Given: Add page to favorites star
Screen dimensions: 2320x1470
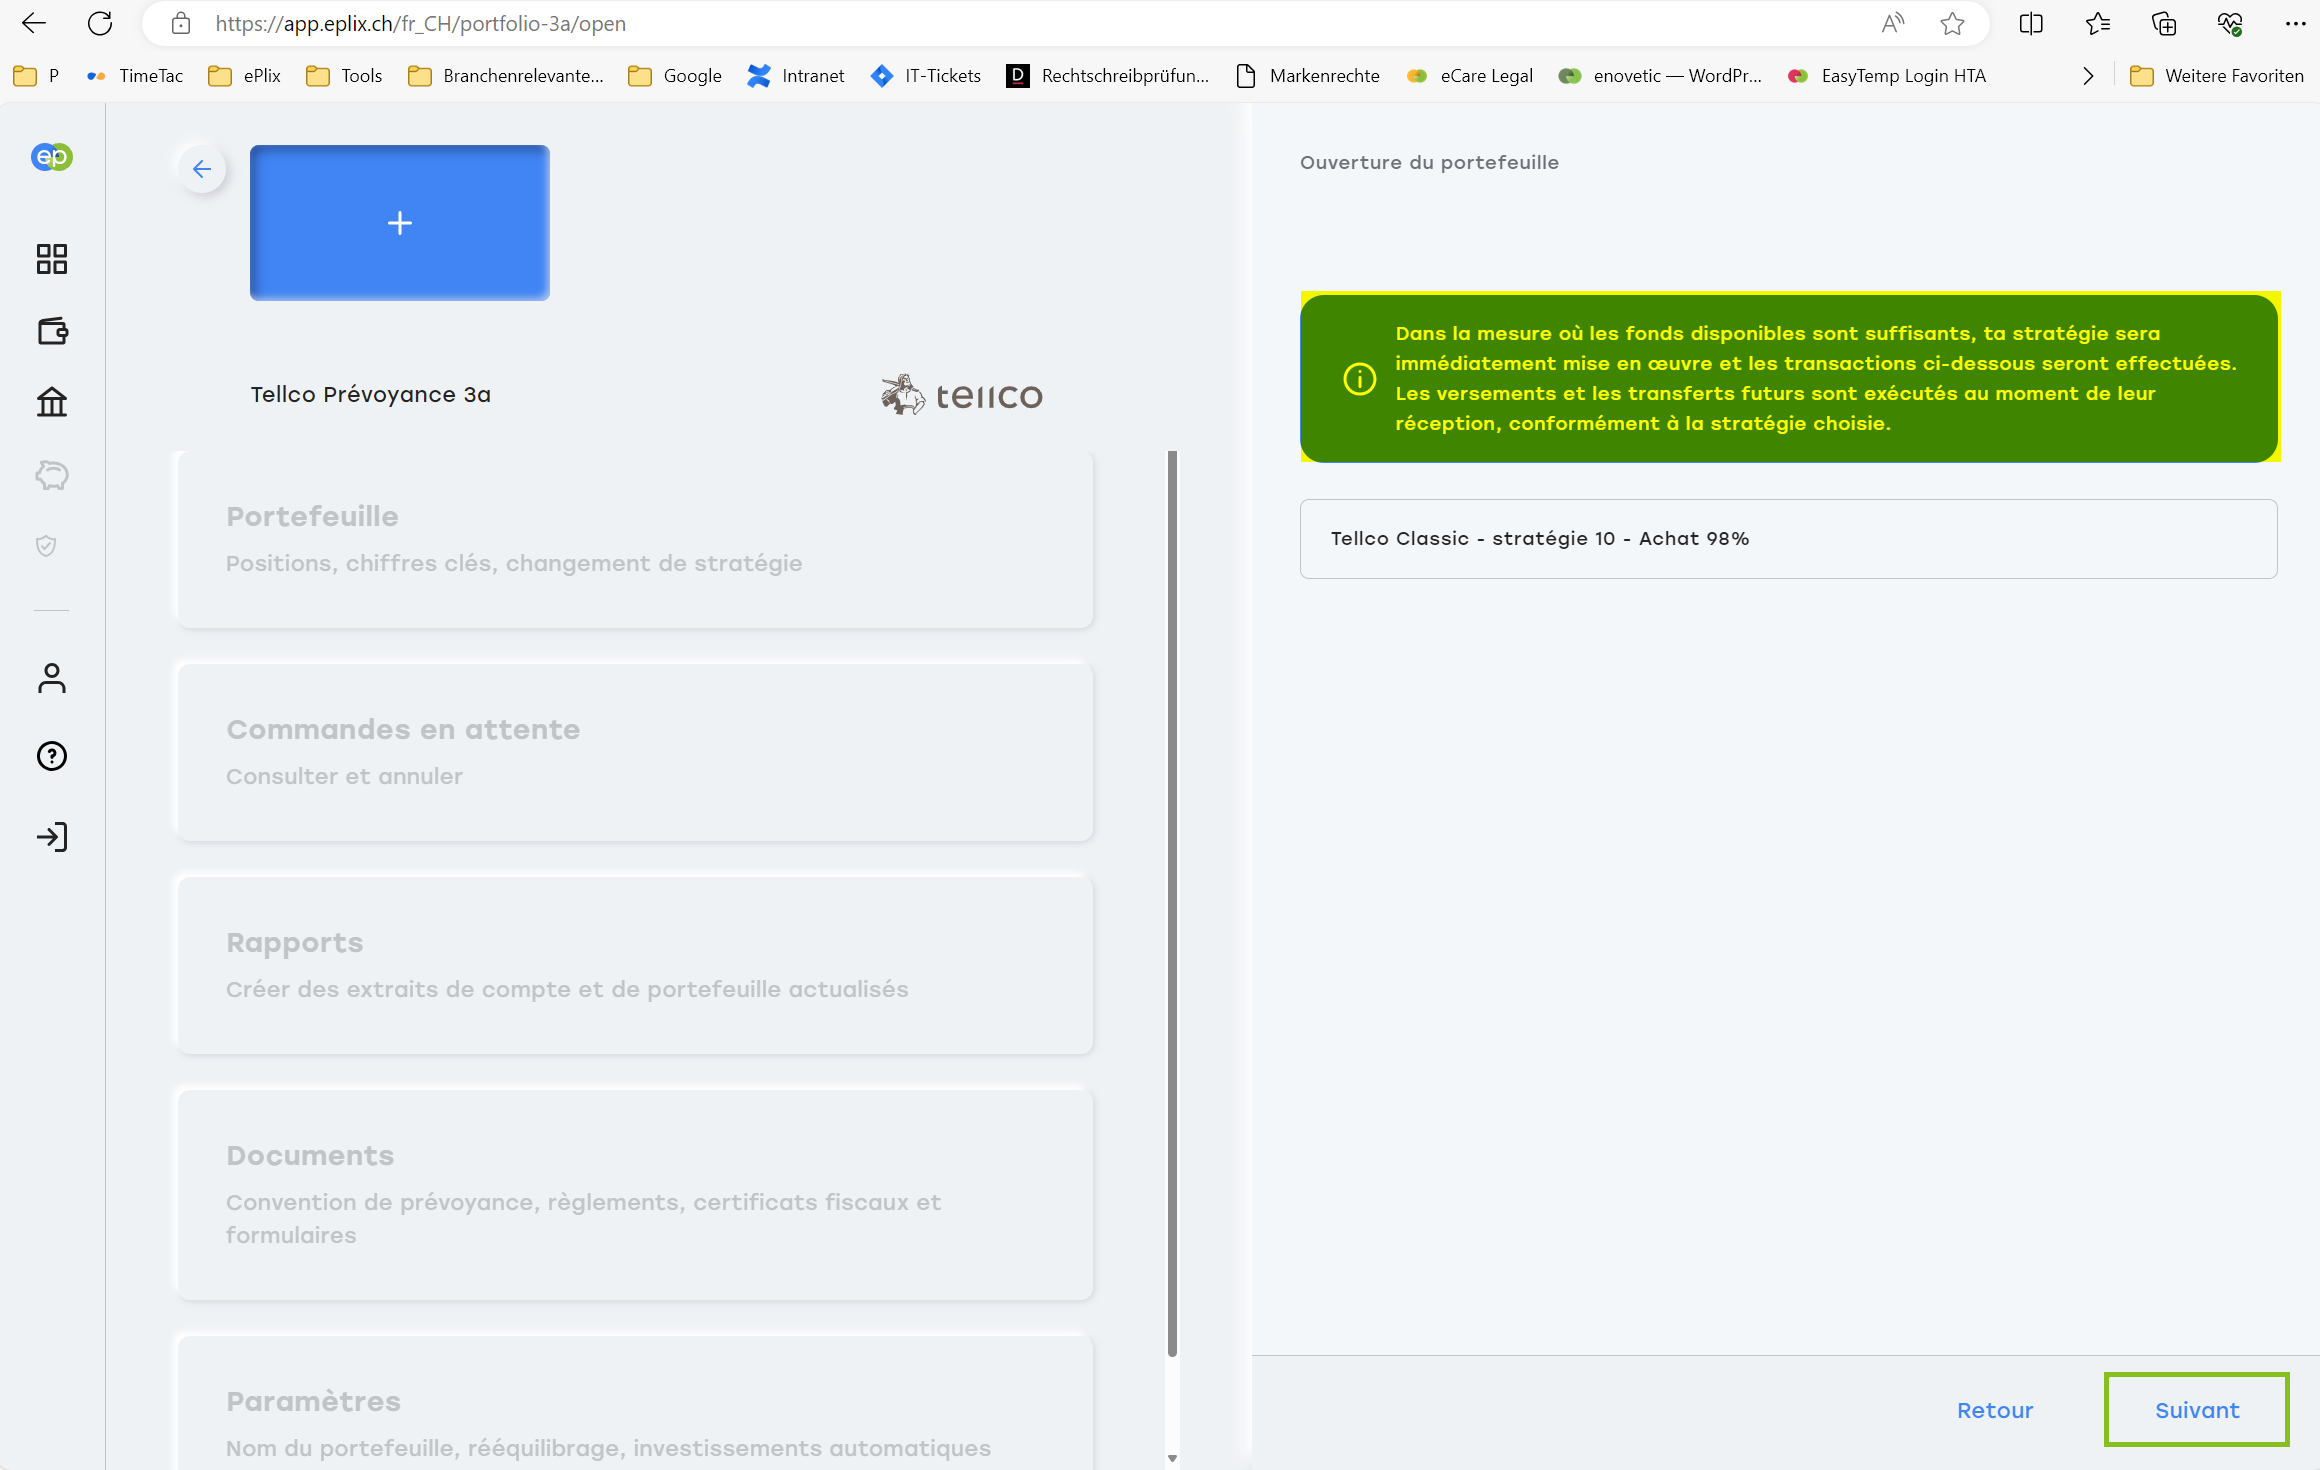Looking at the screenshot, I should [x=1952, y=23].
